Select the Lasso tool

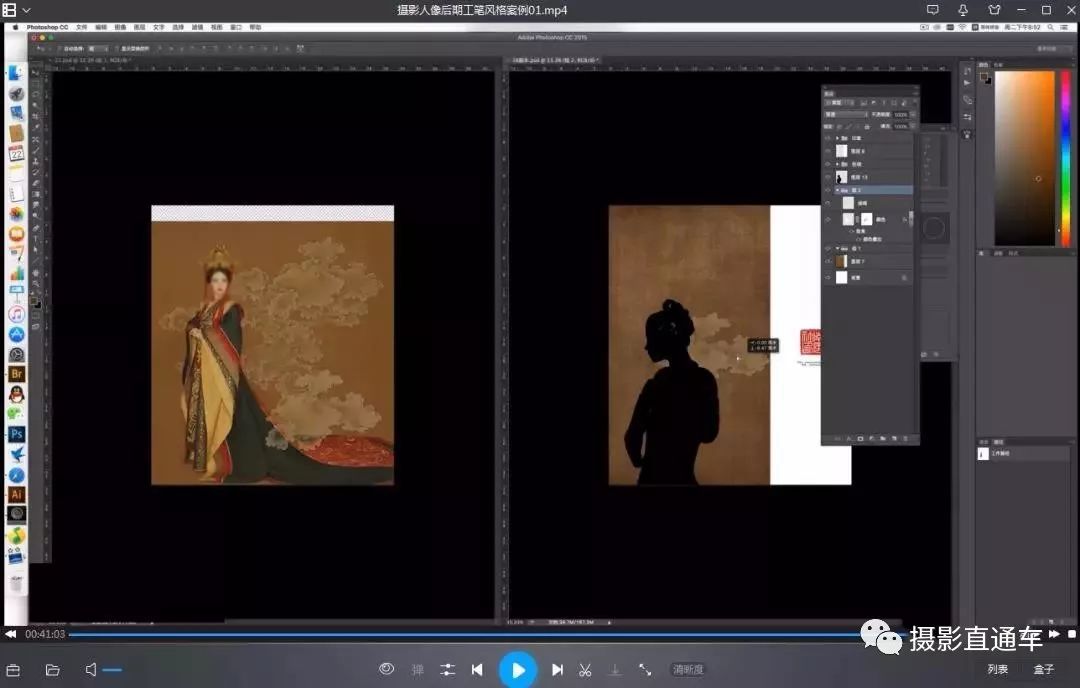point(36,93)
